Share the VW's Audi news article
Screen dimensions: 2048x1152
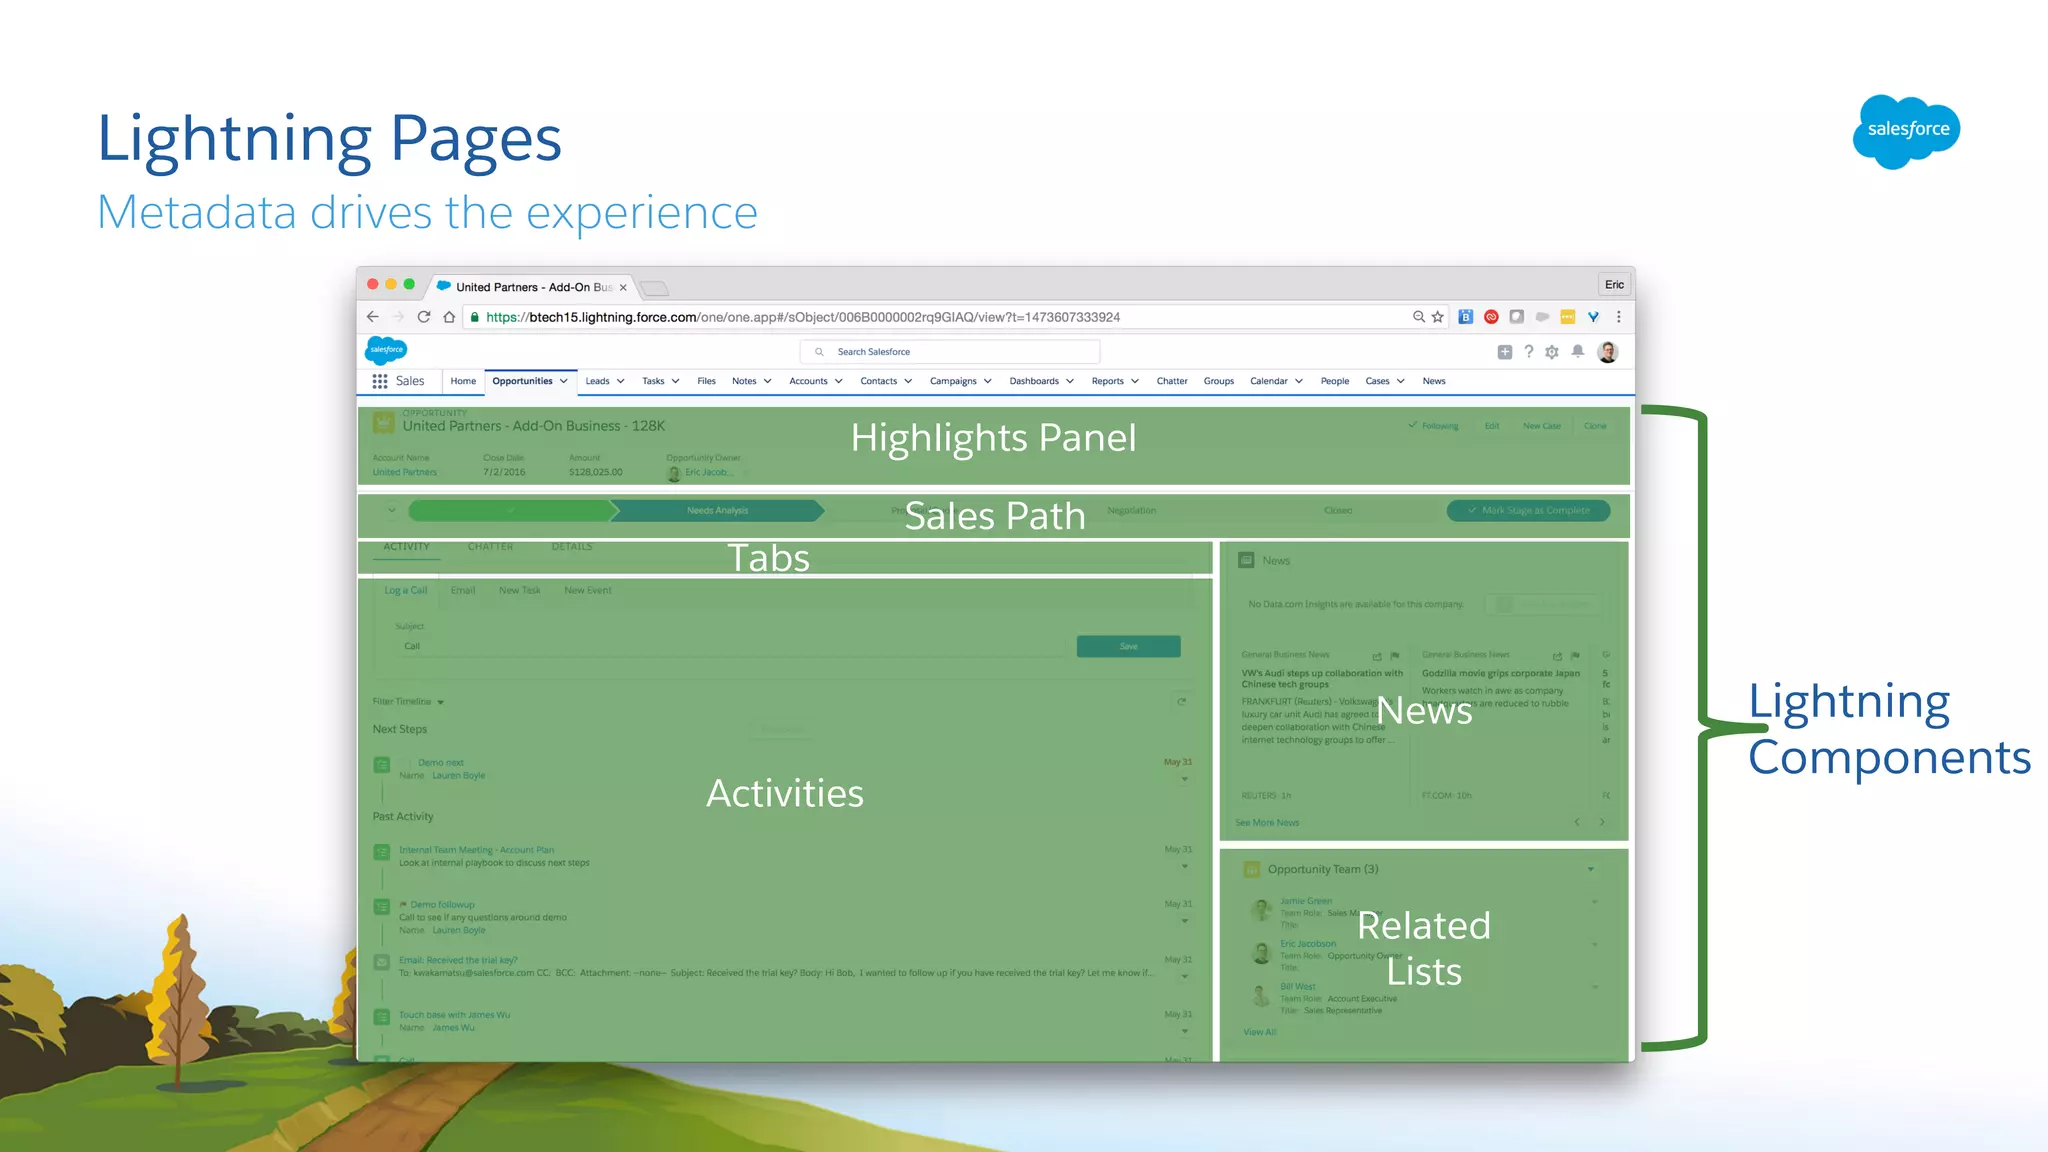point(1377,656)
